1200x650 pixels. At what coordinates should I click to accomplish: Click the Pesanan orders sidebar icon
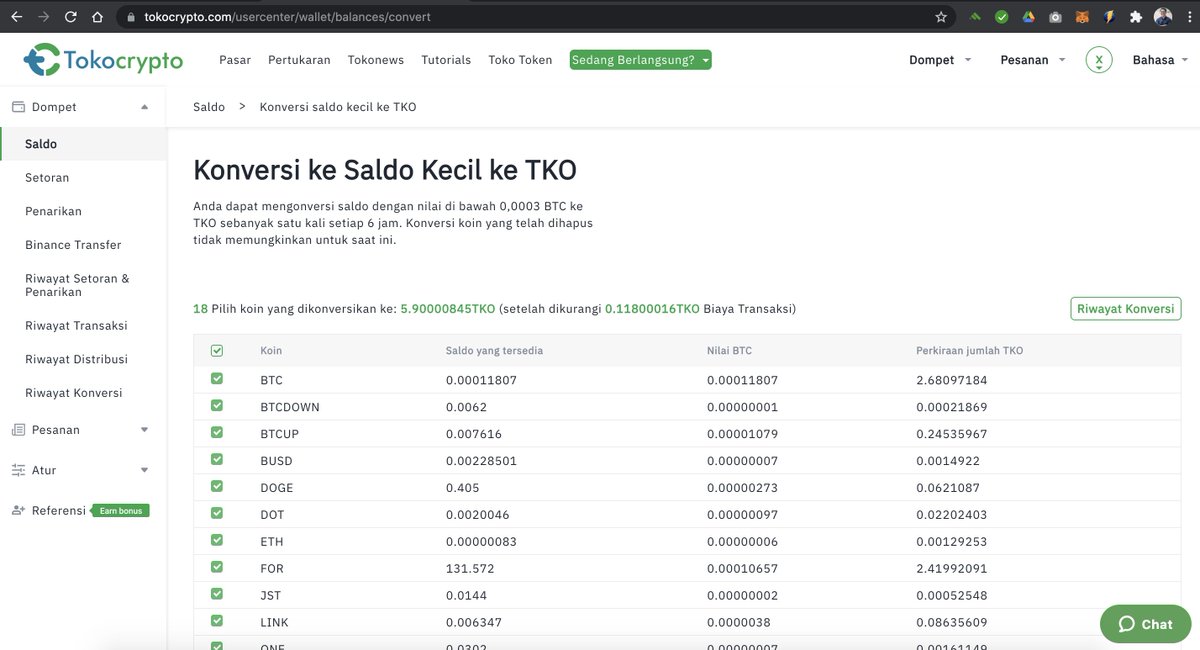pos(18,430)
